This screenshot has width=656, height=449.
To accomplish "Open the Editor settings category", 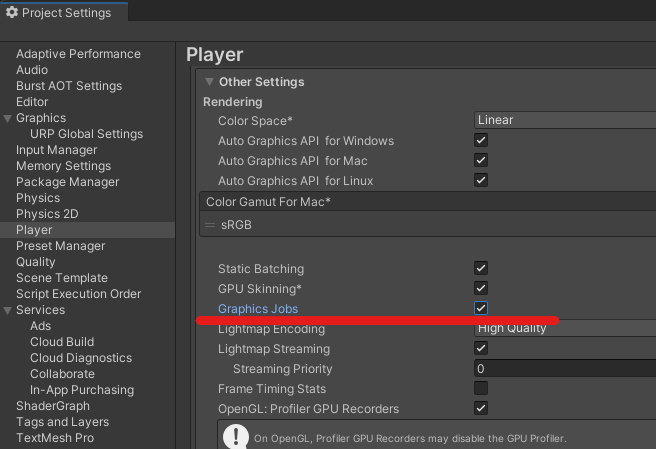I will pyautogui.click(x=32, y=102).
